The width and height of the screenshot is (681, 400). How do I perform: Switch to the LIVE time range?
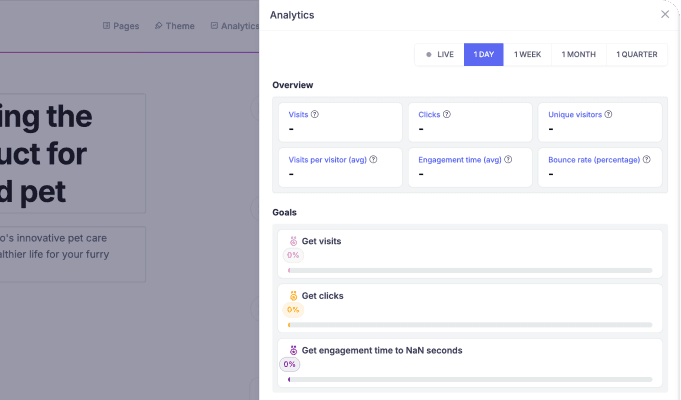pyautogui.click(x=440, y=54)
